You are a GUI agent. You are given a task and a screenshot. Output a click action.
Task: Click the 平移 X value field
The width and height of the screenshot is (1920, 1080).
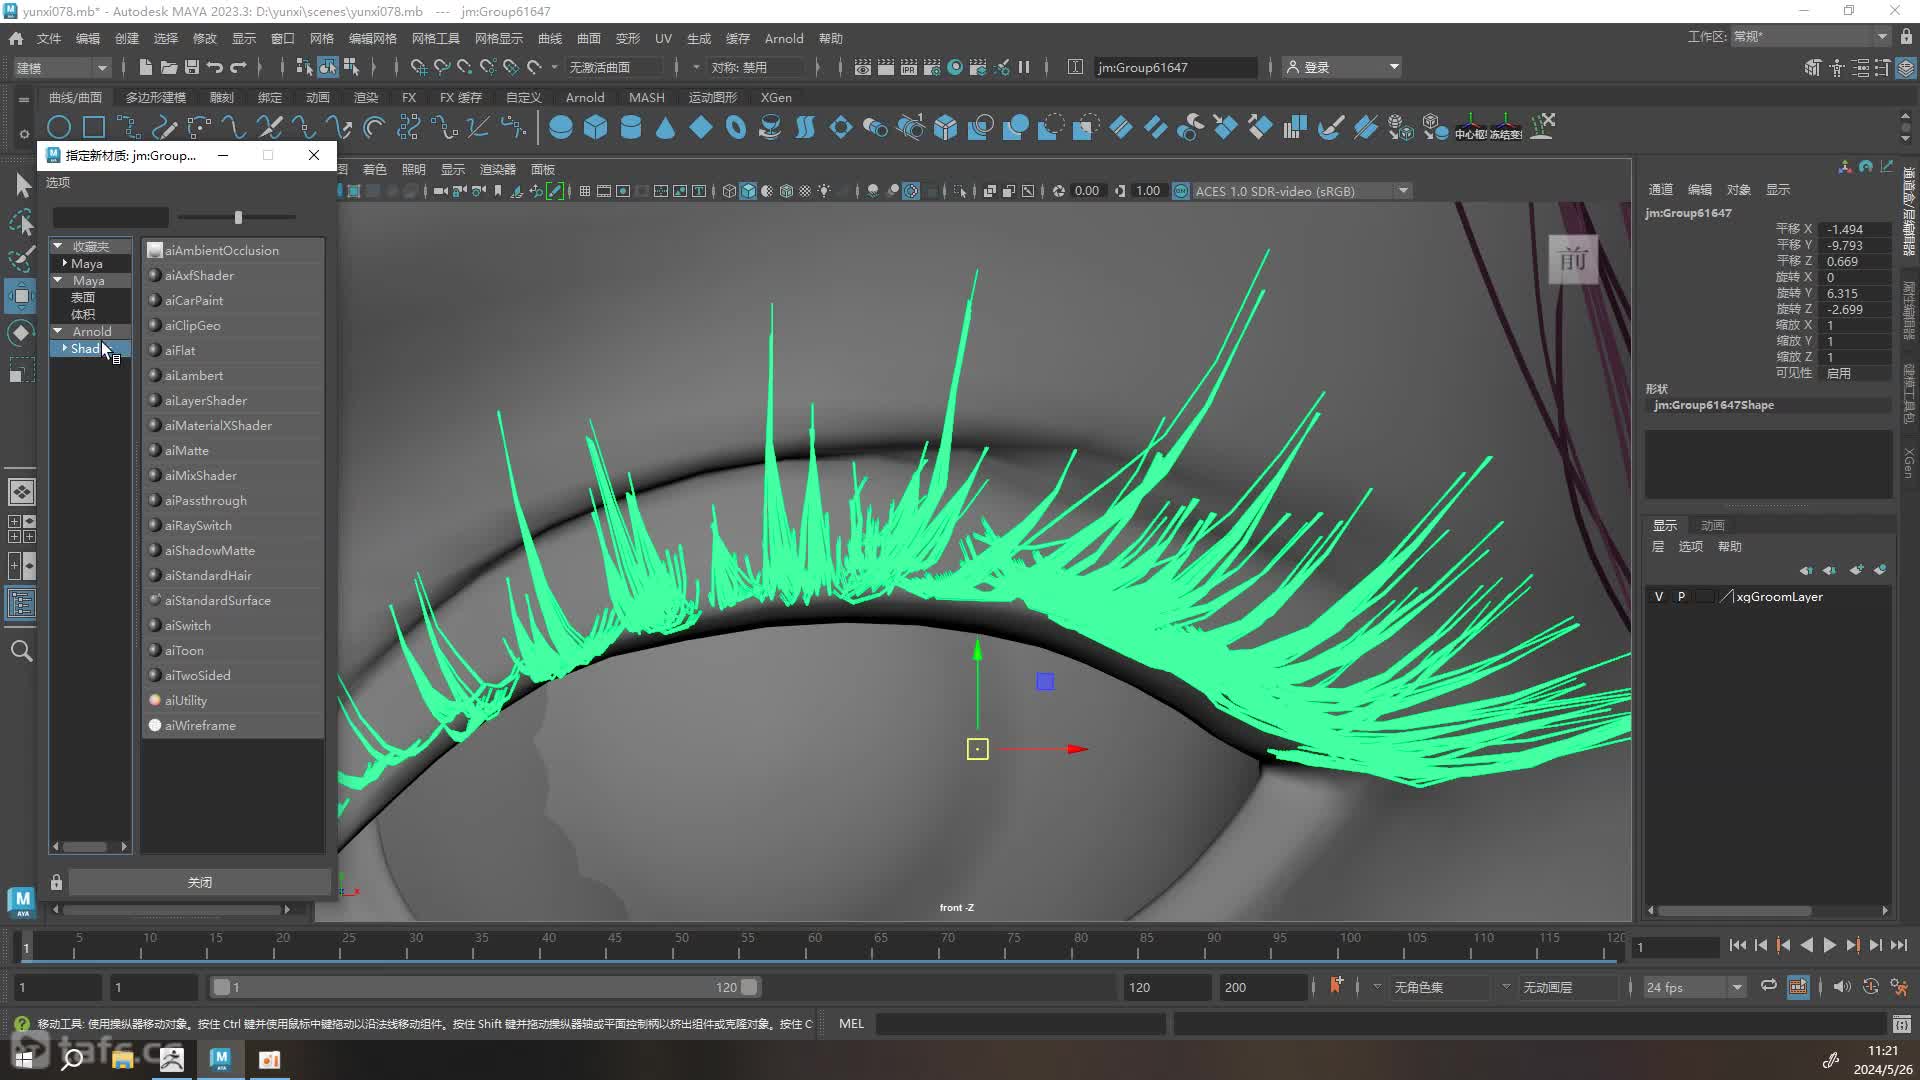(1855, 229)
